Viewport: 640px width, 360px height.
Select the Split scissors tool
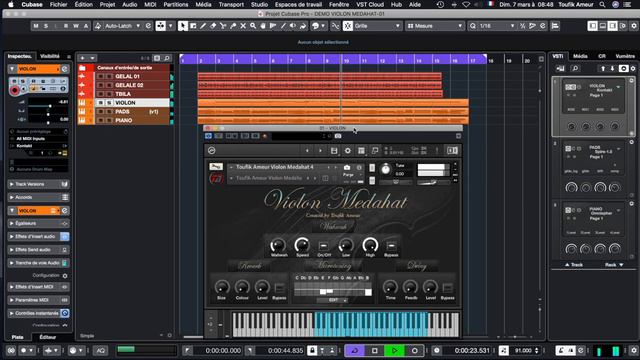coord(223,26)
